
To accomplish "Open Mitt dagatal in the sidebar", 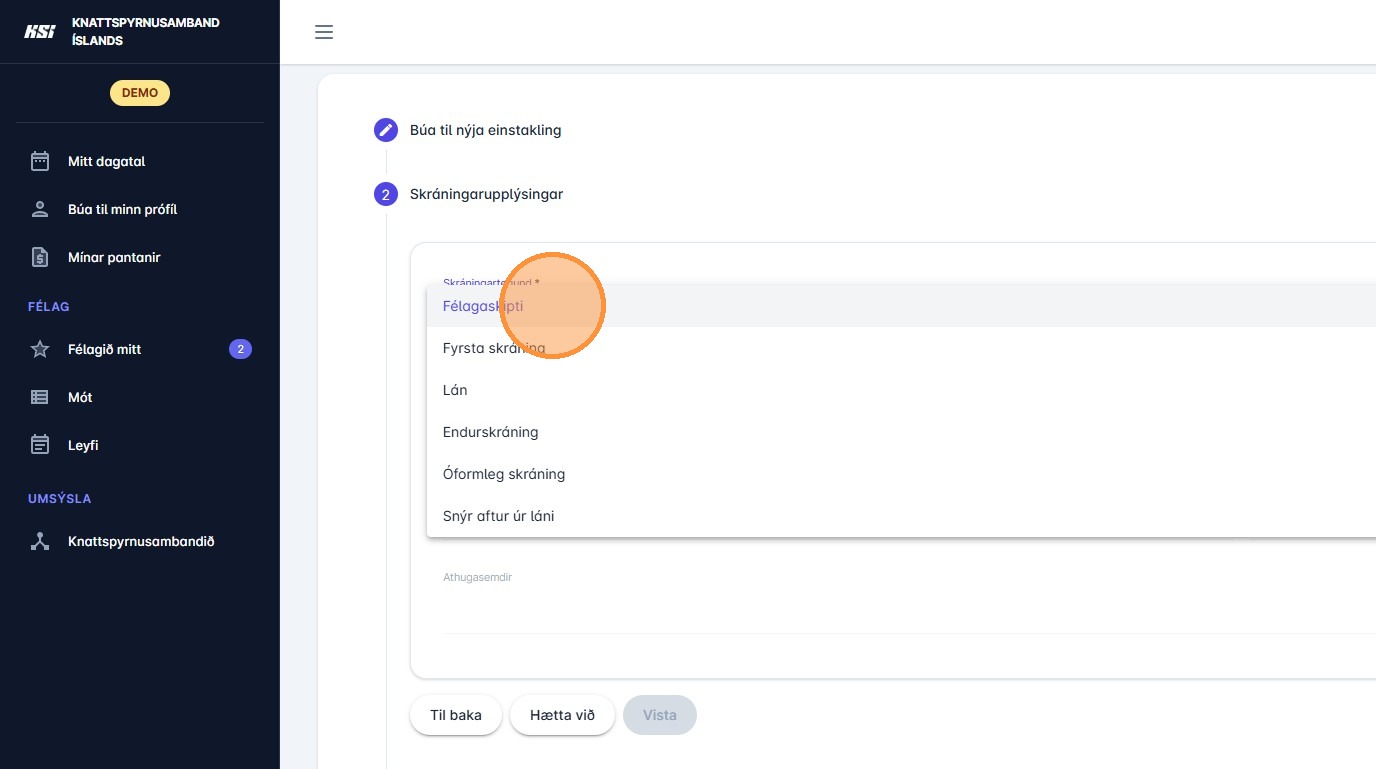I will click(x=107, y=161).
